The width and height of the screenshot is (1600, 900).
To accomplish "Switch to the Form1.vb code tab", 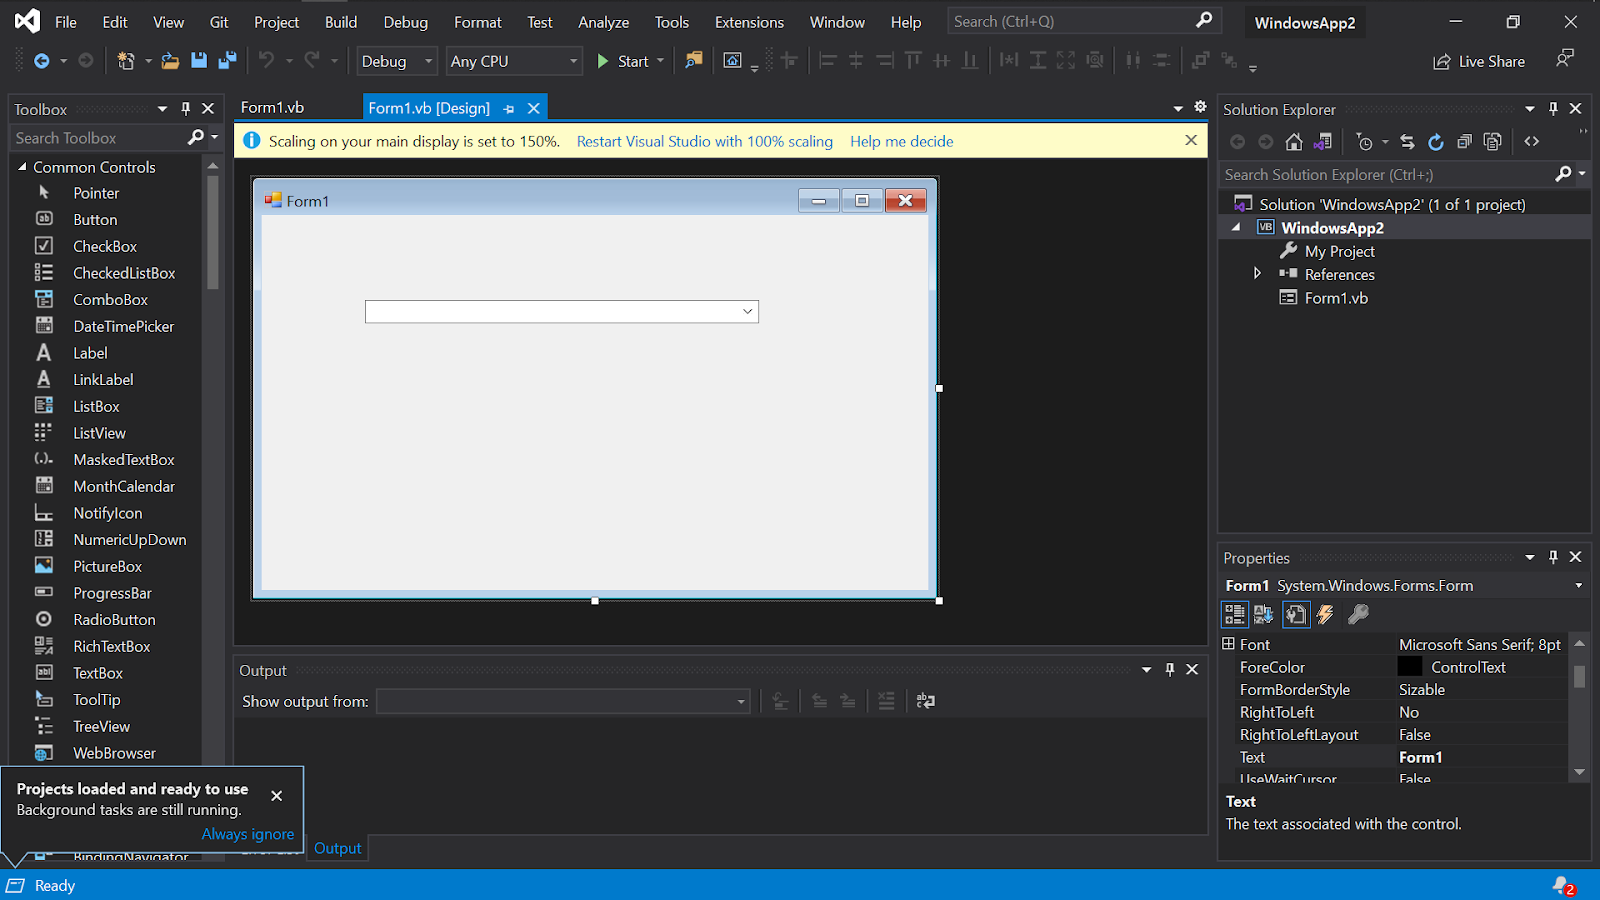I will point(272,107).
